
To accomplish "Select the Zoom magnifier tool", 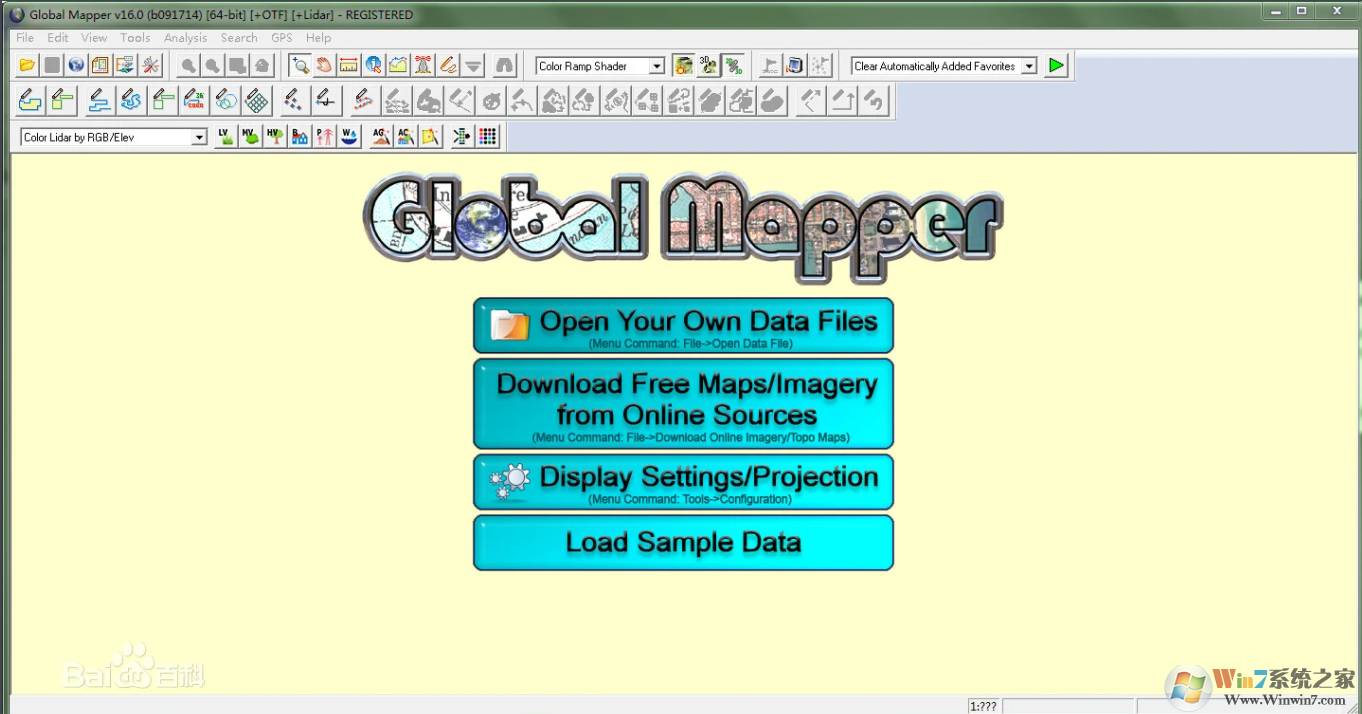I will (299, 65).
